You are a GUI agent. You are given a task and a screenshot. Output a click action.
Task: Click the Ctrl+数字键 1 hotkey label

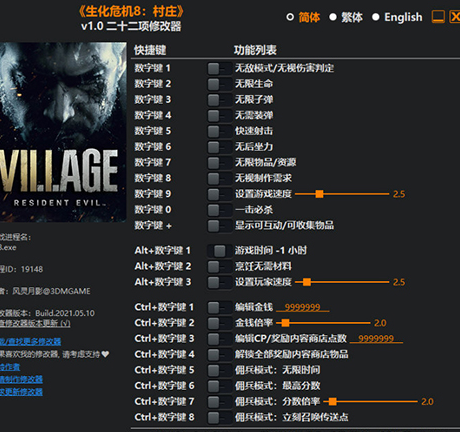[164, 307]
